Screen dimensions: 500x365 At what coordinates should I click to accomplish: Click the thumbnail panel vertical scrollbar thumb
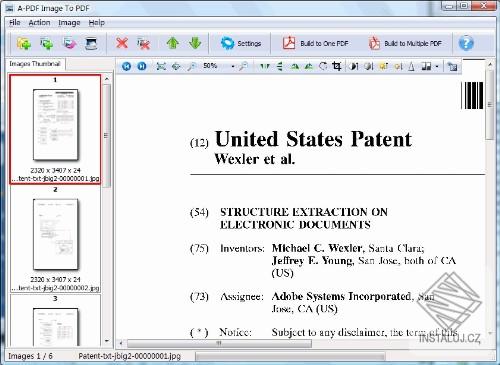click(x=107, y=135)
